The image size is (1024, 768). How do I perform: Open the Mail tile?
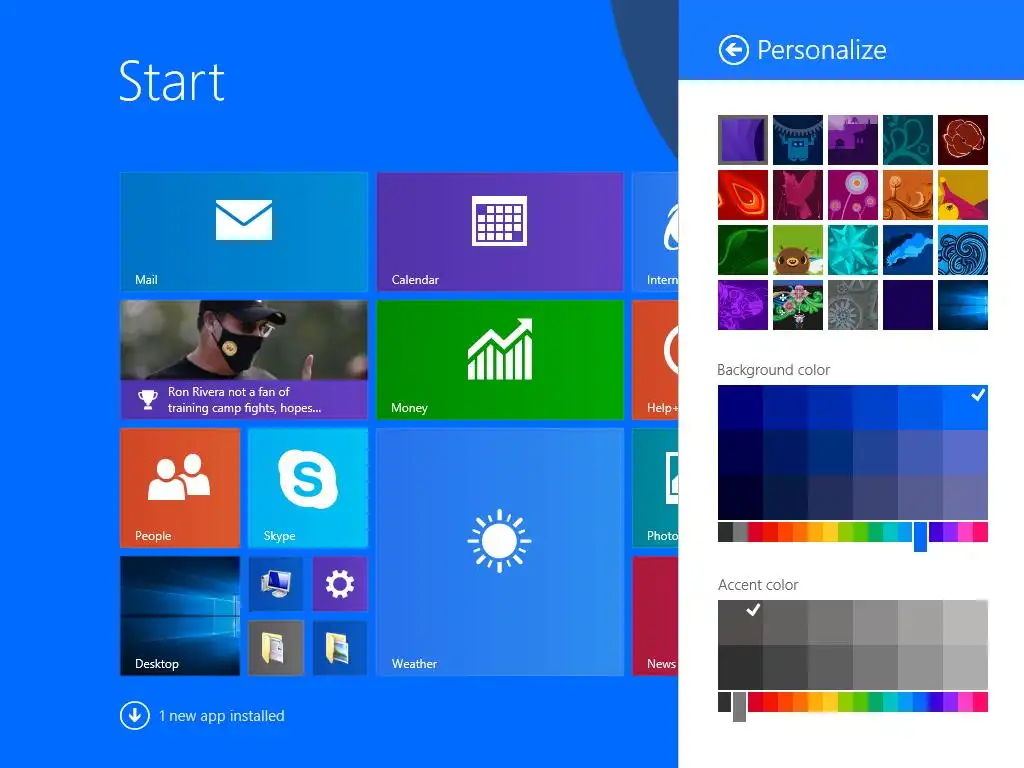pos(244,232)
